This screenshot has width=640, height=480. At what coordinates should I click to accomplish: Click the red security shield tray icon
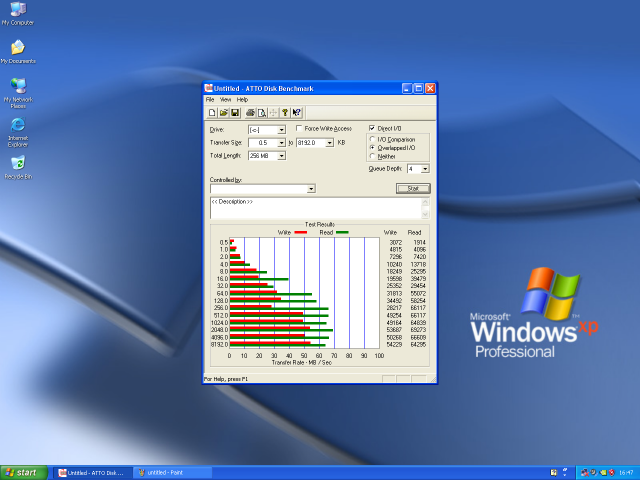click(611, 473)
